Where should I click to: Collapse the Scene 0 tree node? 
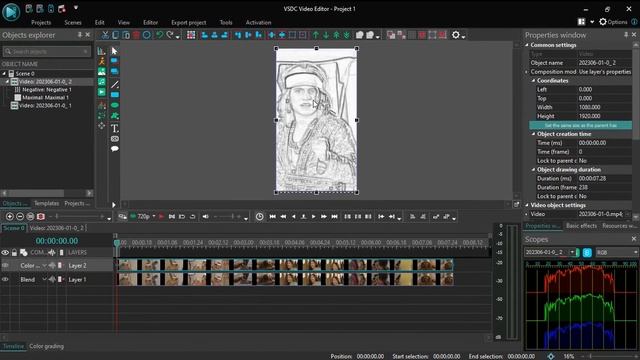point(4,73)
